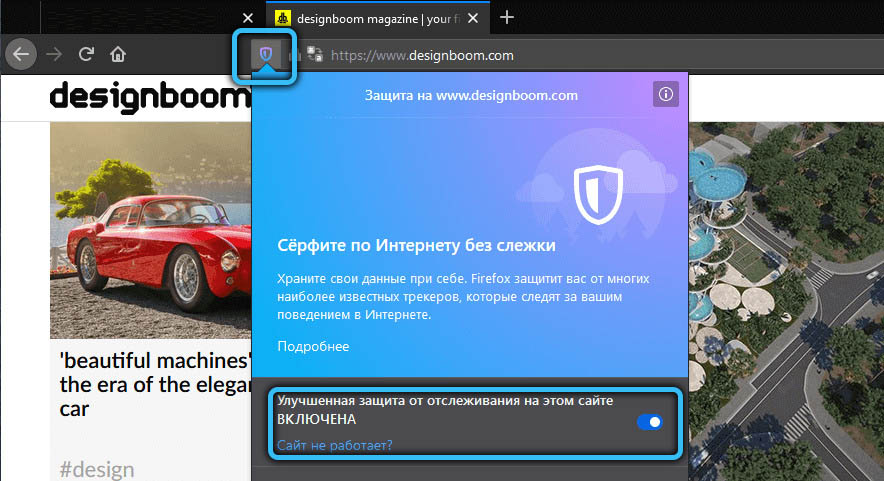Click the 'Подробнее' learn more link
Viewport: 884px width, 481px height.
click(313, 346)
